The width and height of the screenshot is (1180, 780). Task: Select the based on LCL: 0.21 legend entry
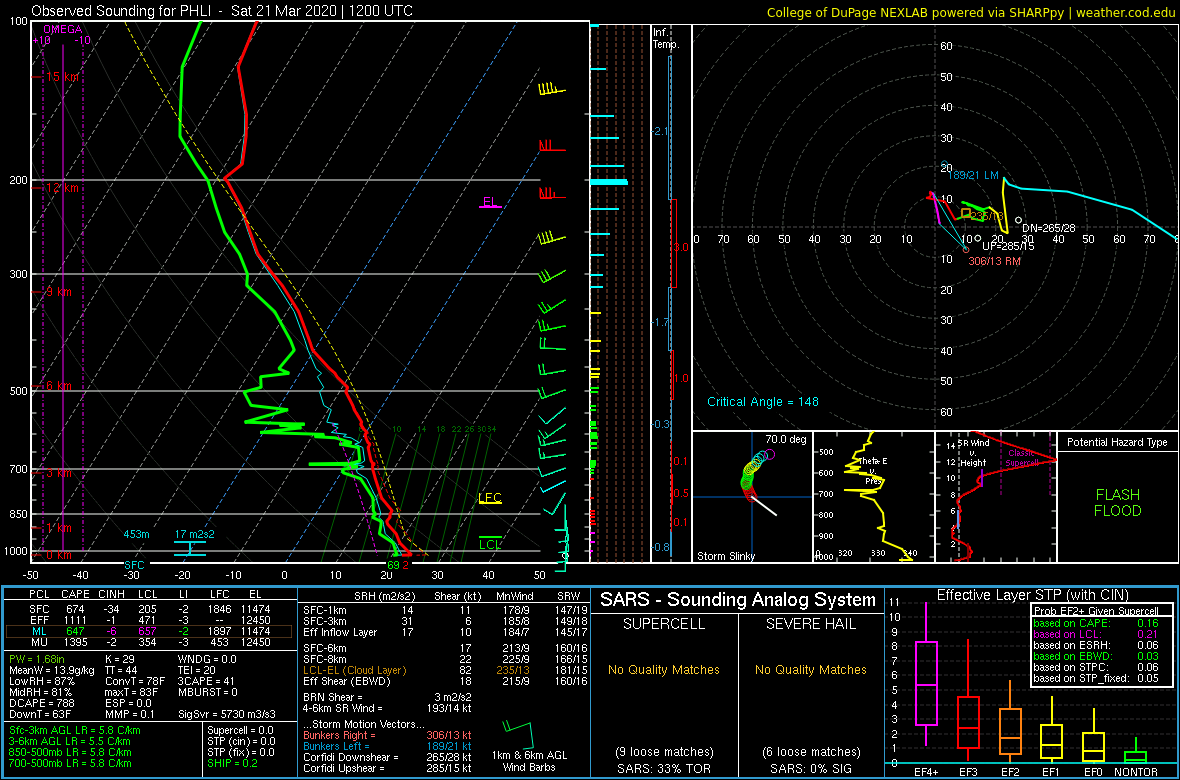(x=1096, y=635)
